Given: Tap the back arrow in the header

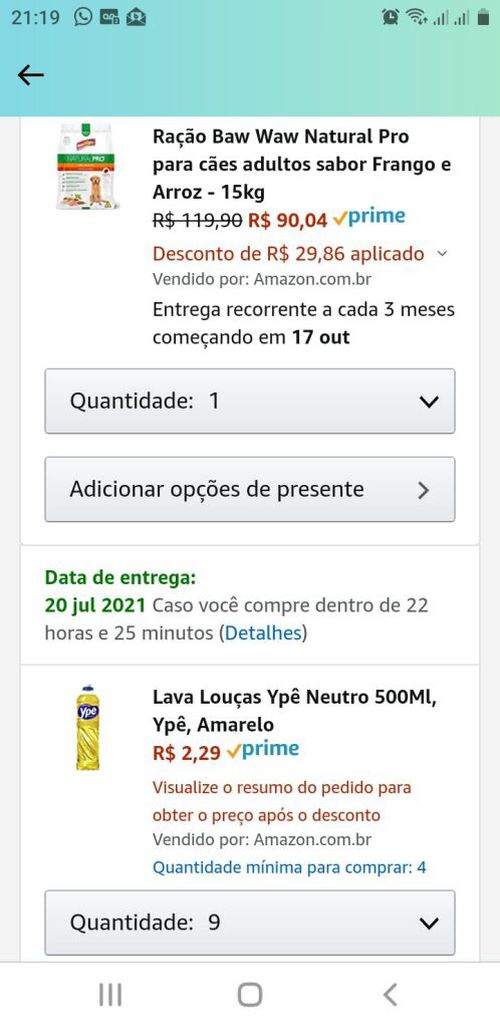Looking at the screenshot, I should pyautogui.click(x=30, y=75).
